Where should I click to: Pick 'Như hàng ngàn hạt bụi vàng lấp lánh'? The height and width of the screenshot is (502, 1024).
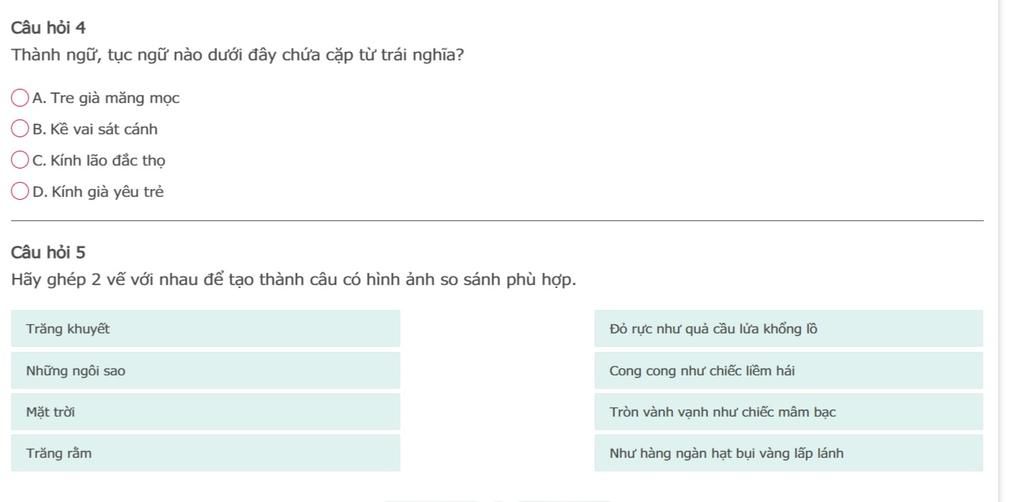tap(788, 453)
